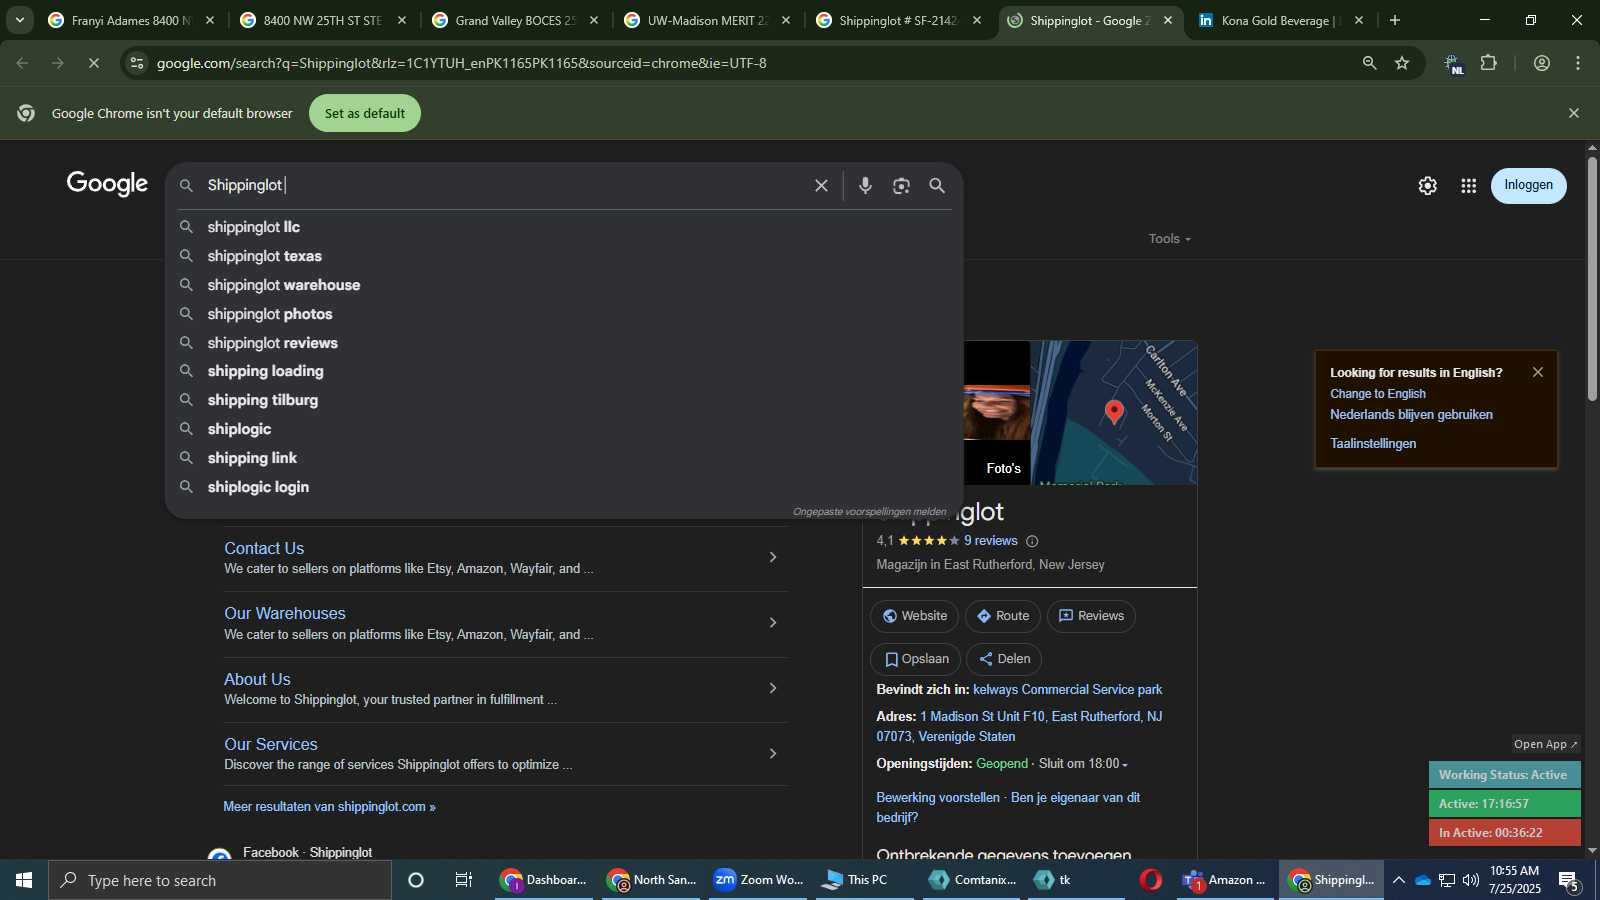This screenshot has height=900, width=1600.
Task: Dismiss the default browser notification bar
Action: [x=1573, y=113]
